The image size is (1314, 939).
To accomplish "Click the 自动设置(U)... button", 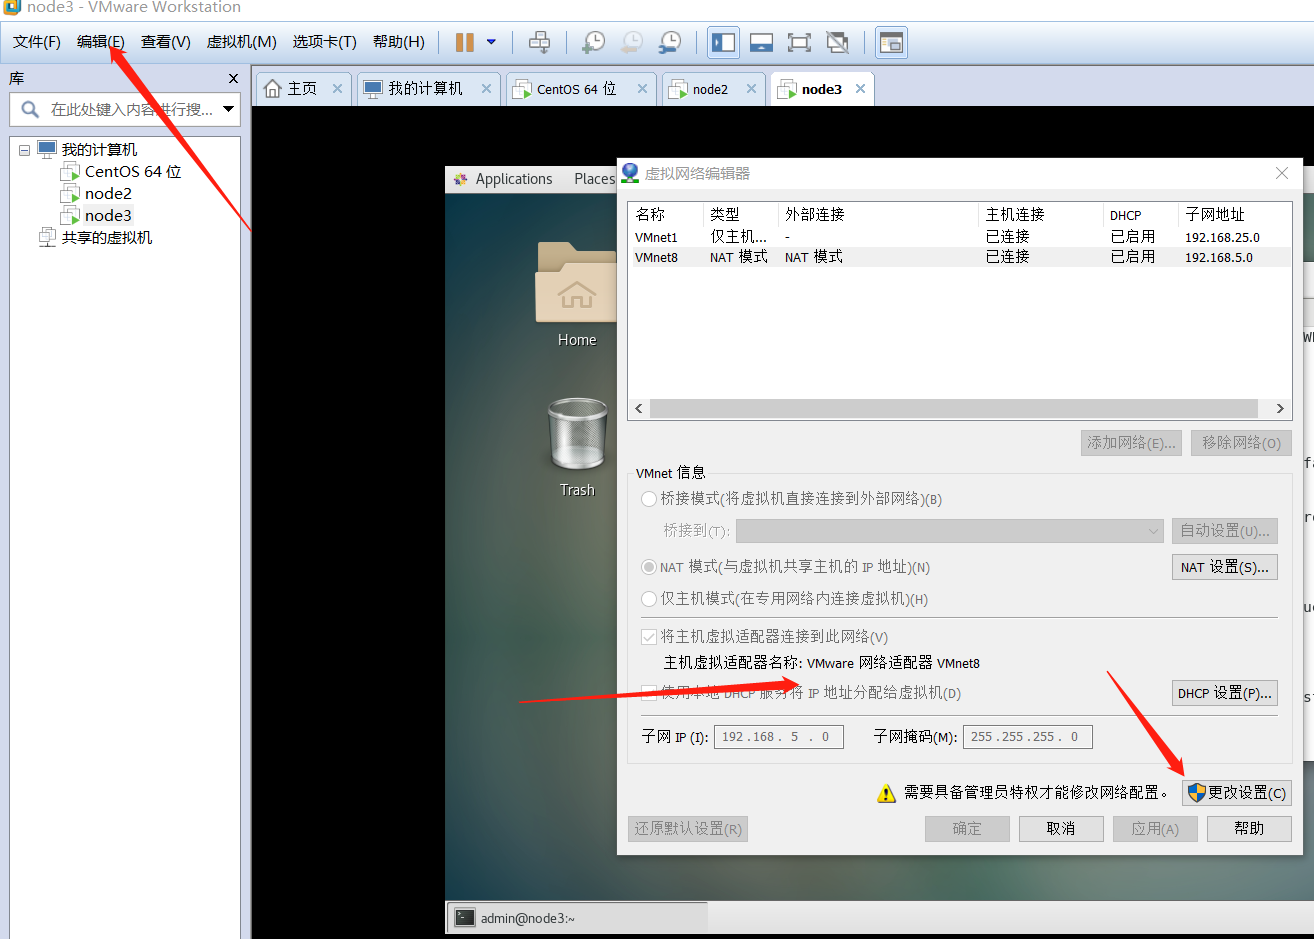I will click(x=1225, y=530).
